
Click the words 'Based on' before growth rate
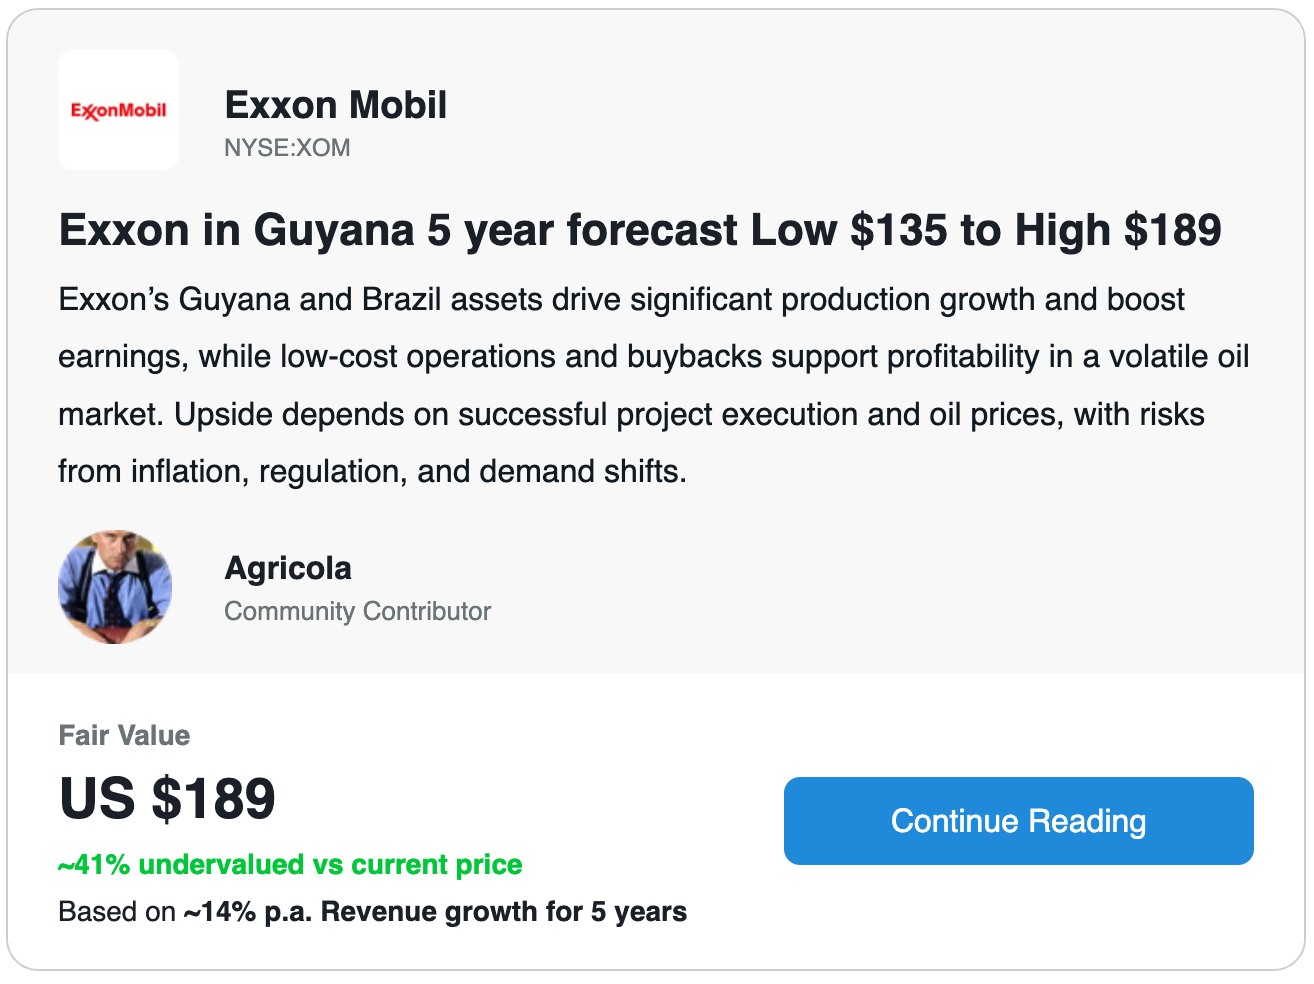[x=117, y=912]
